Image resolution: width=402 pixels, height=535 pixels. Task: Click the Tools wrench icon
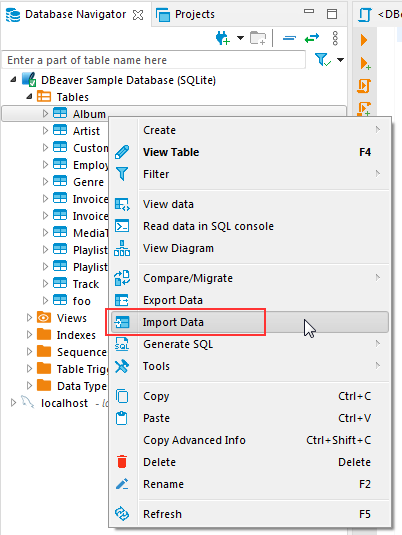tap(122, 366)
